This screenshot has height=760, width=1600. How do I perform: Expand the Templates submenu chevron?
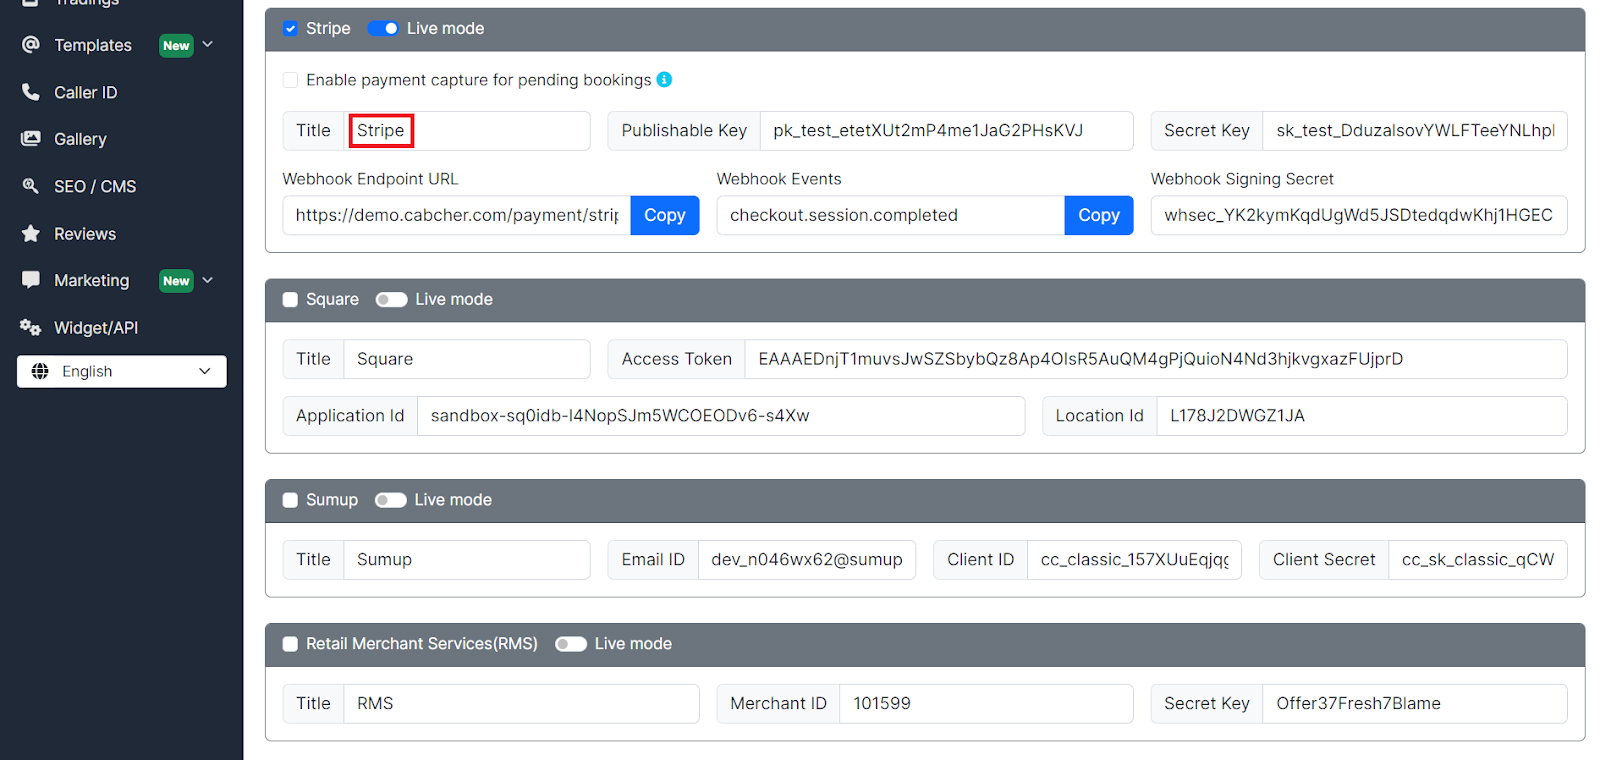click(x=208, y=44)
